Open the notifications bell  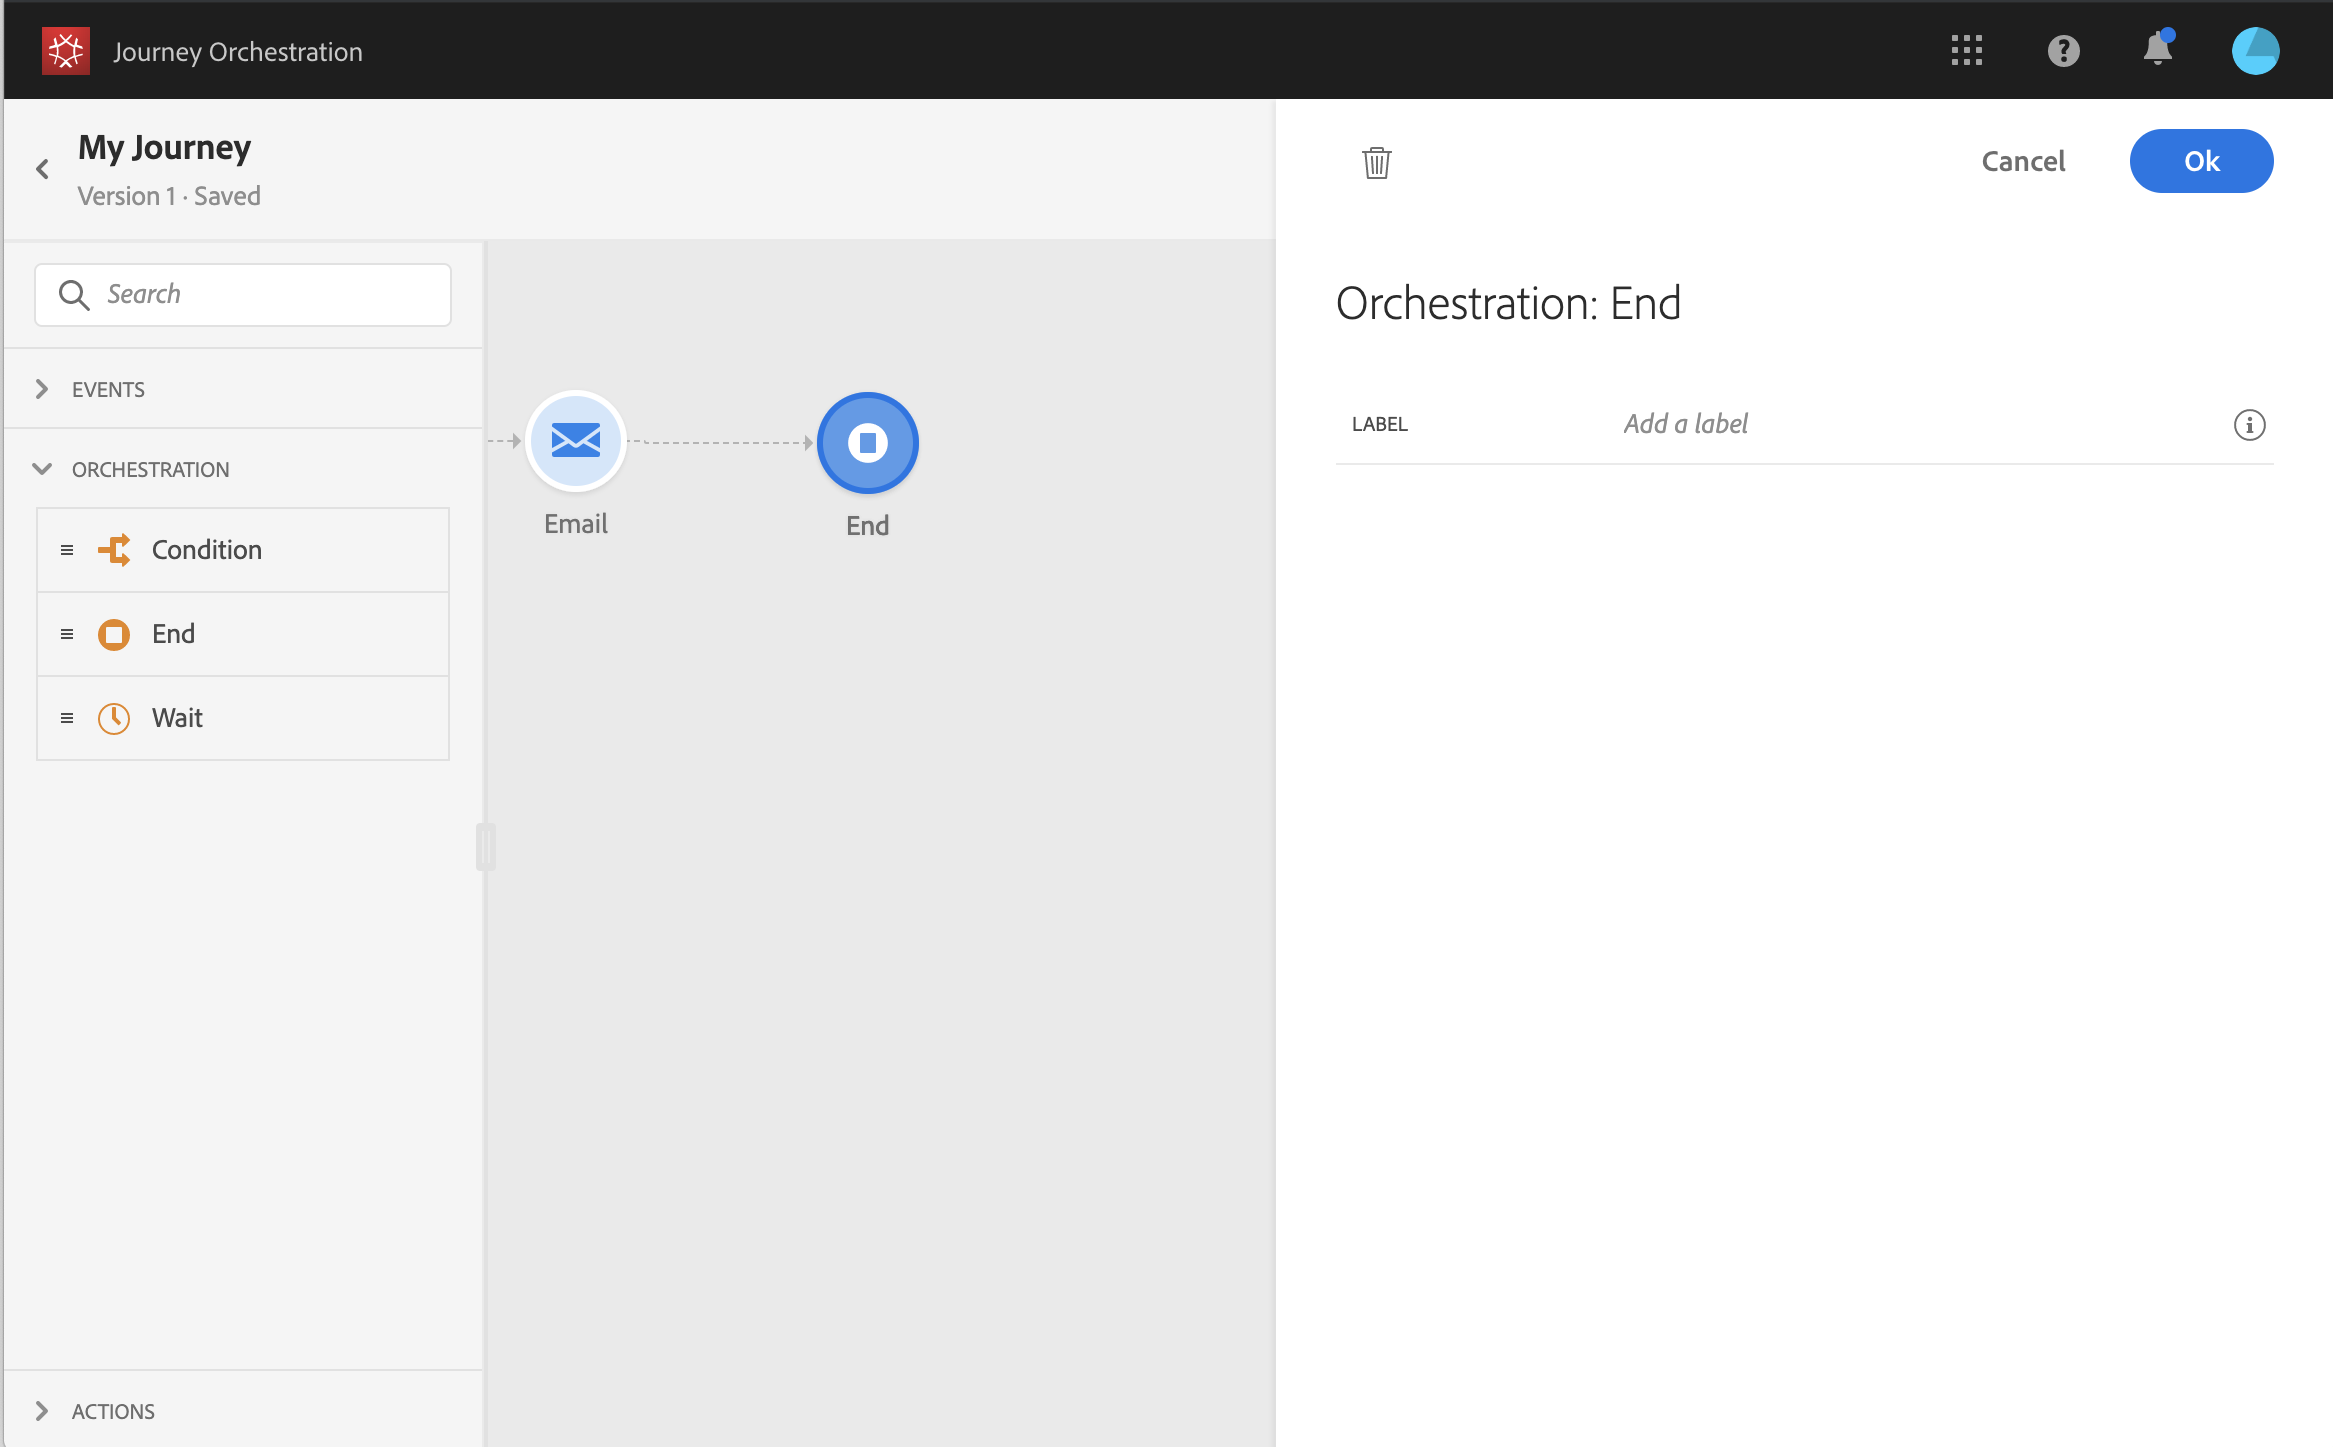point(2158,49)
